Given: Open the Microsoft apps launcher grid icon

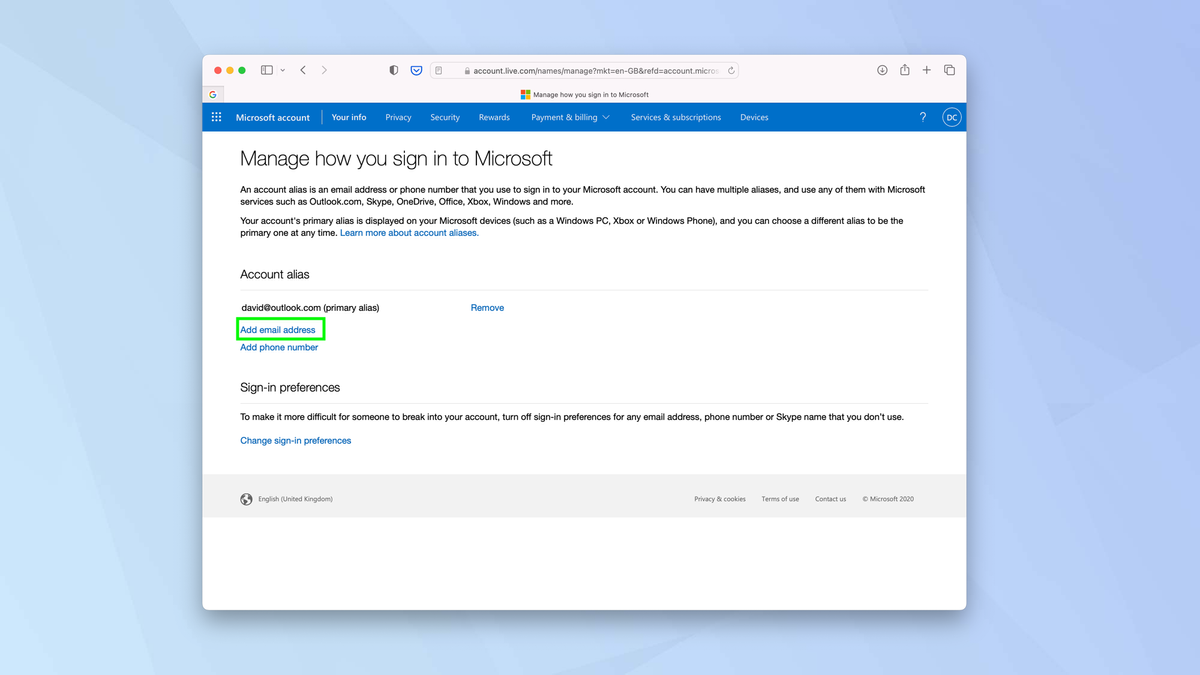Looking at the screenshot, I should pos(216,117).
